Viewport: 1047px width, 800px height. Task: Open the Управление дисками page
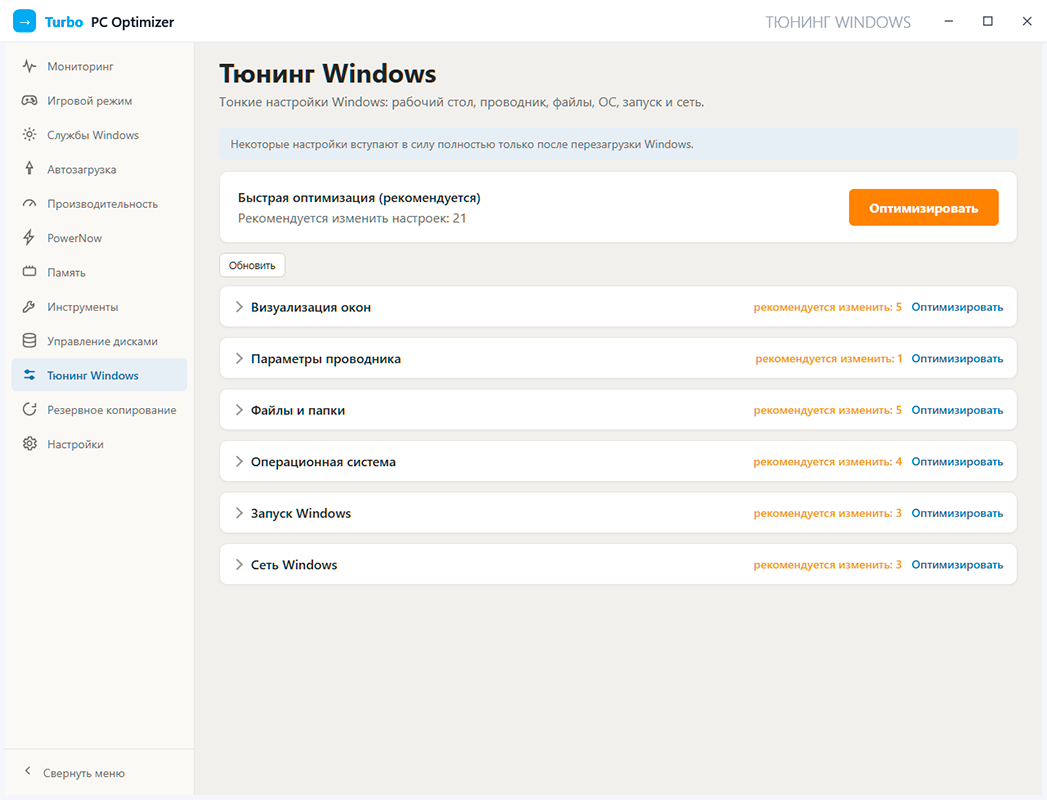[x=99, y=341]
